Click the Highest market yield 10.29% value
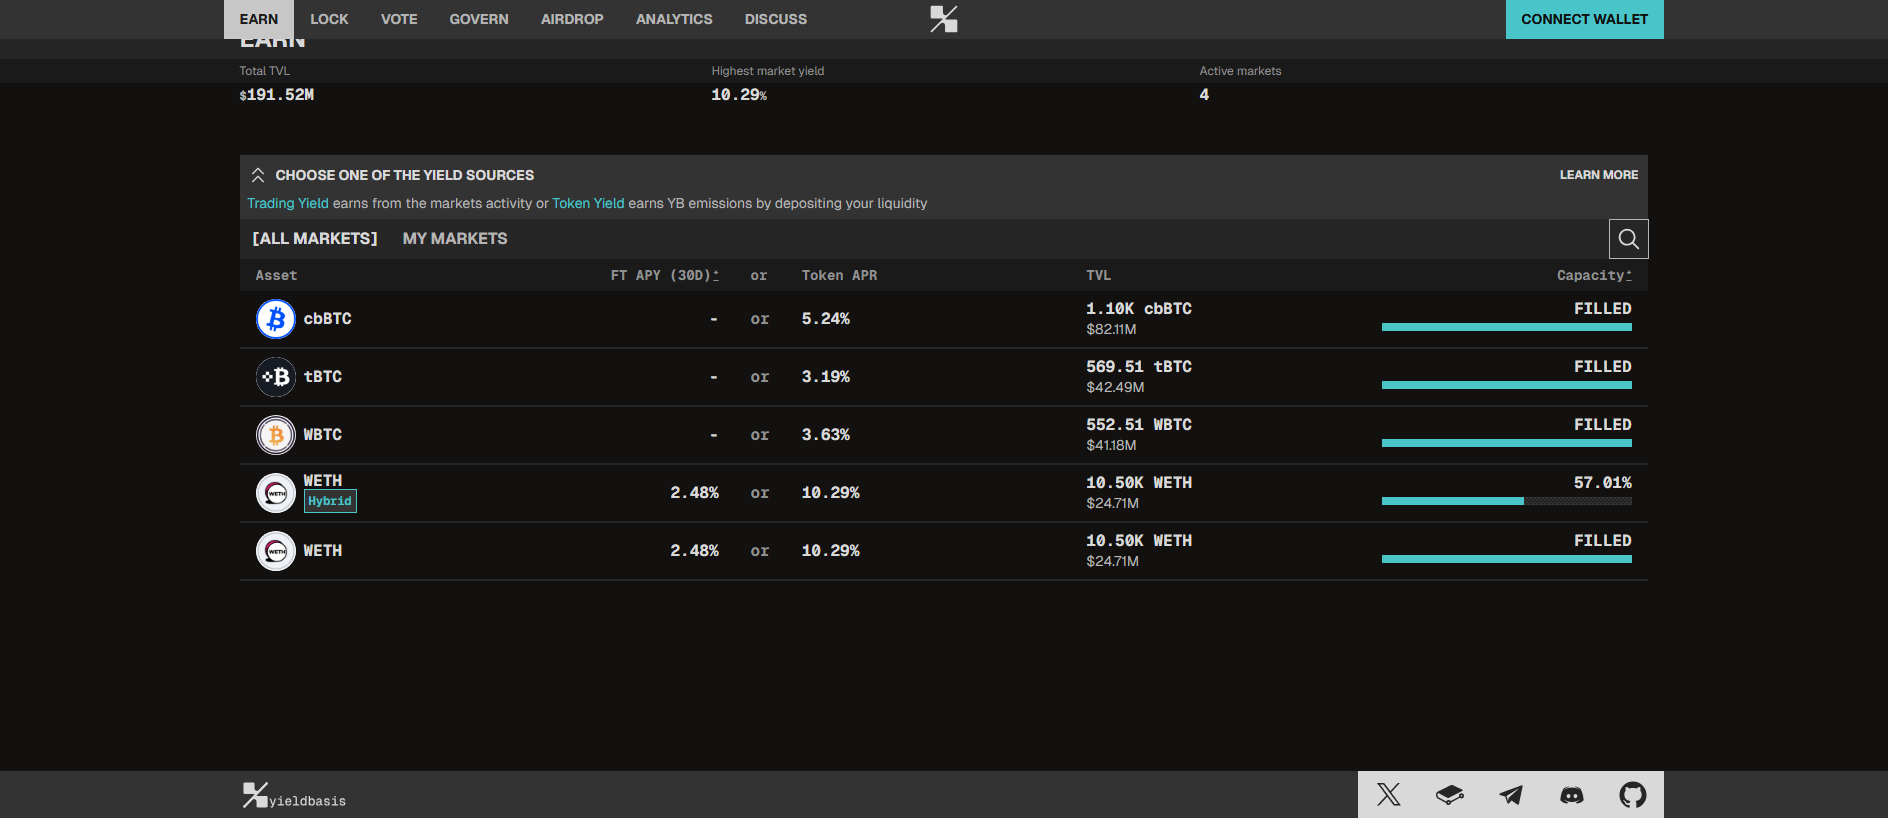The height and width of the screenshot is (818, 1888). 739,95
